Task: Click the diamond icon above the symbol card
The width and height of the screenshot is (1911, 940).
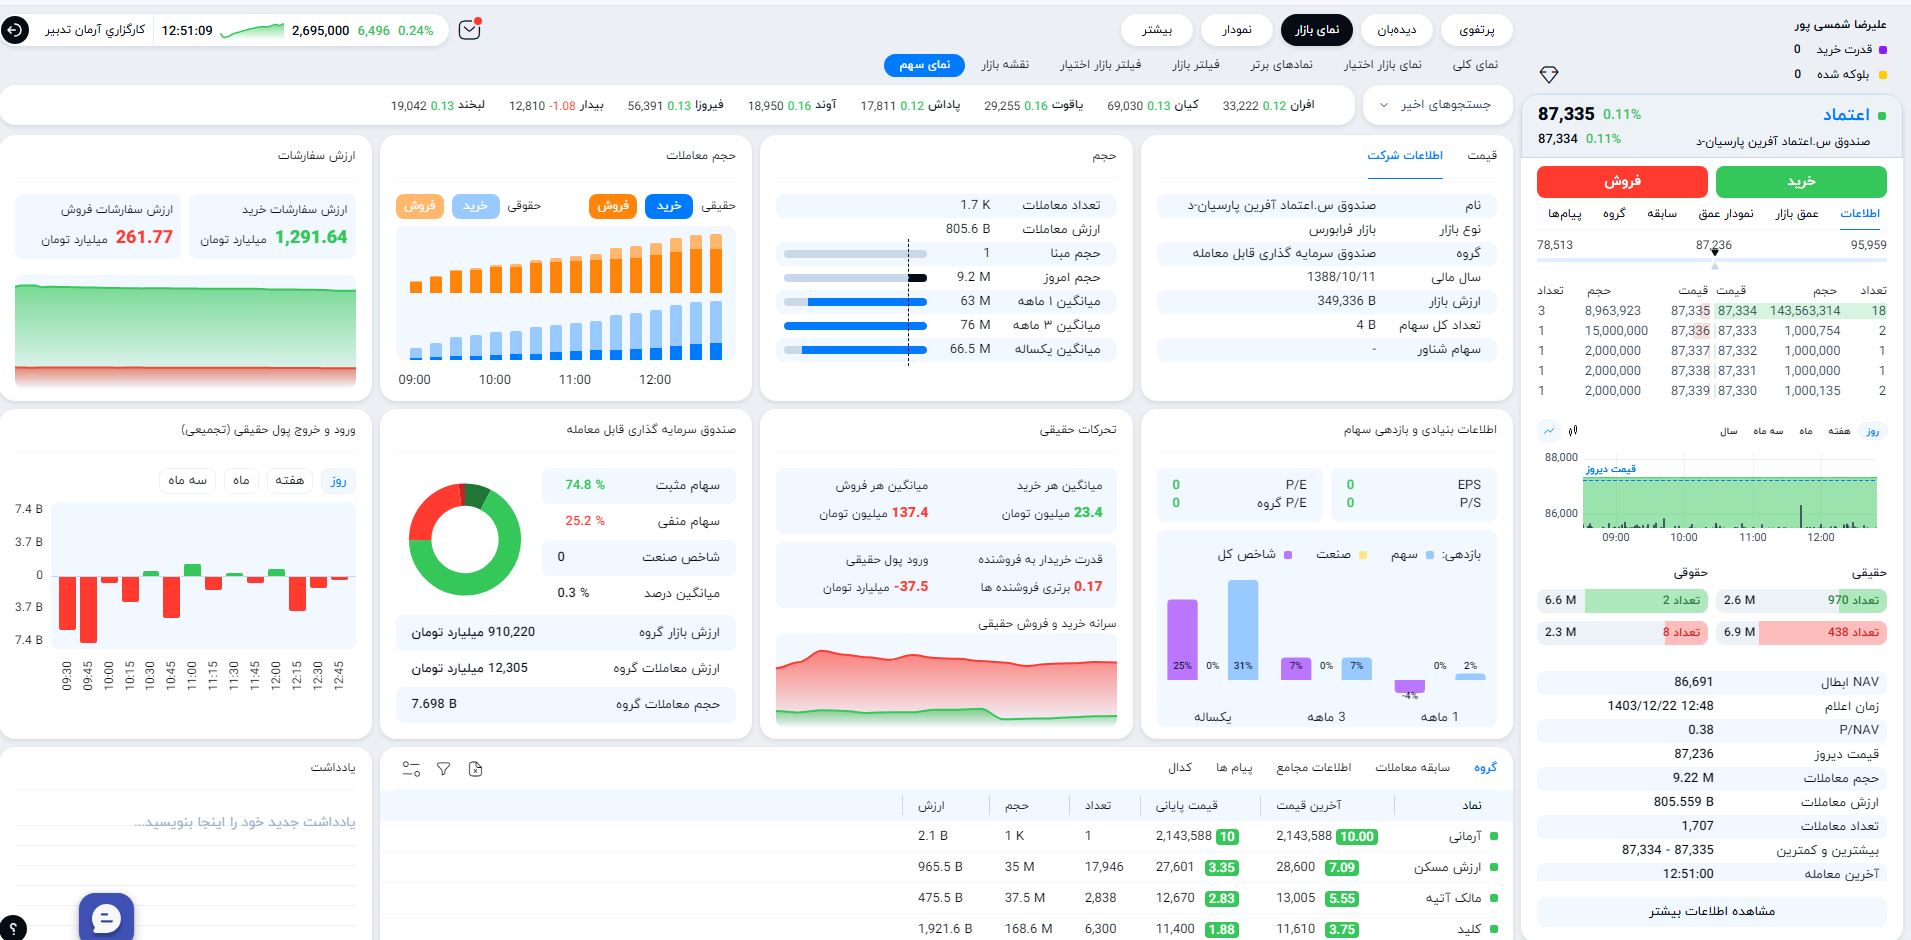Action: [1549, 75]
